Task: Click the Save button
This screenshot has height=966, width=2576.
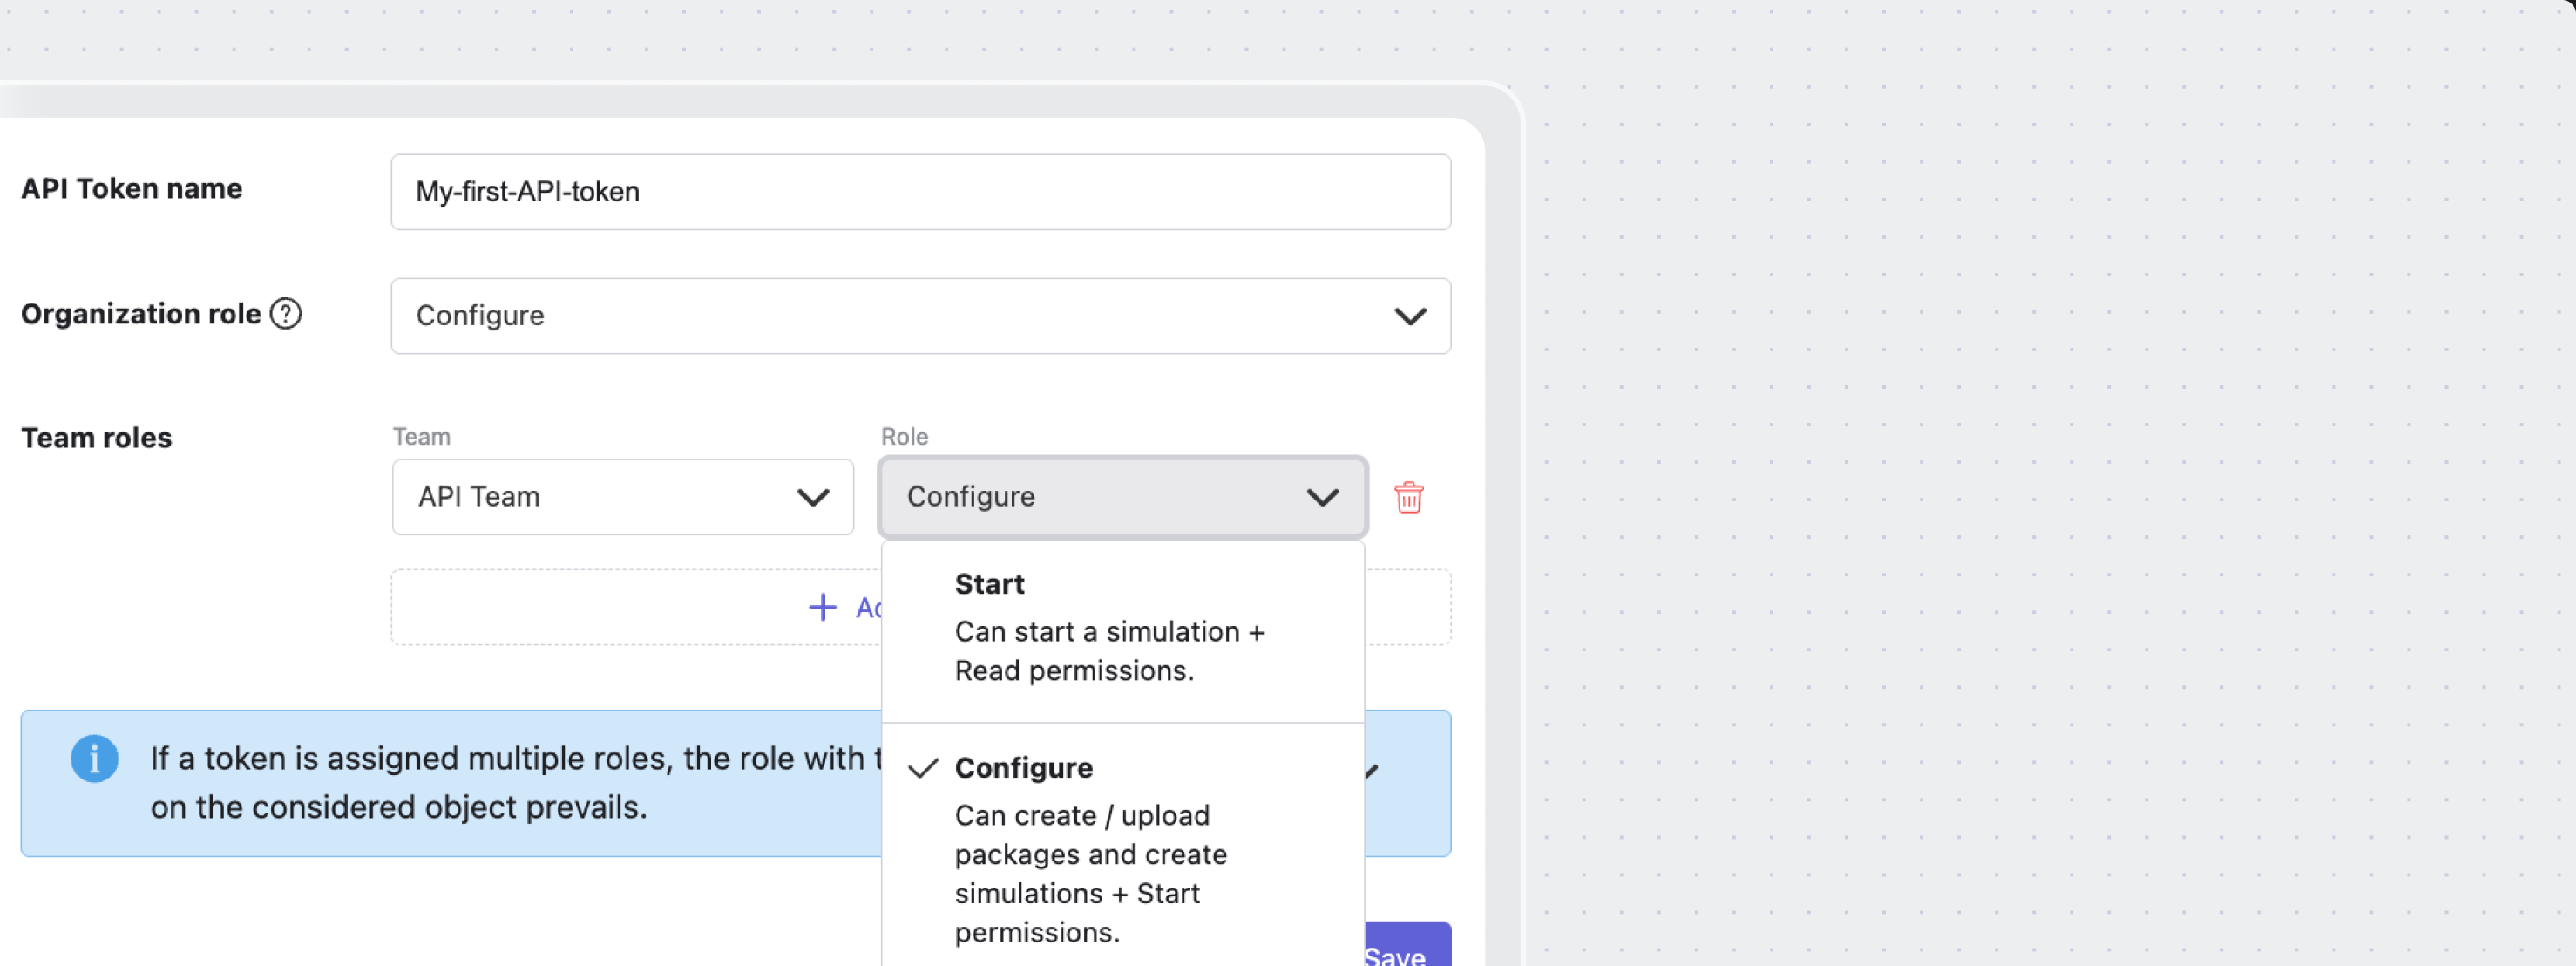Action: pos(1407,945)
